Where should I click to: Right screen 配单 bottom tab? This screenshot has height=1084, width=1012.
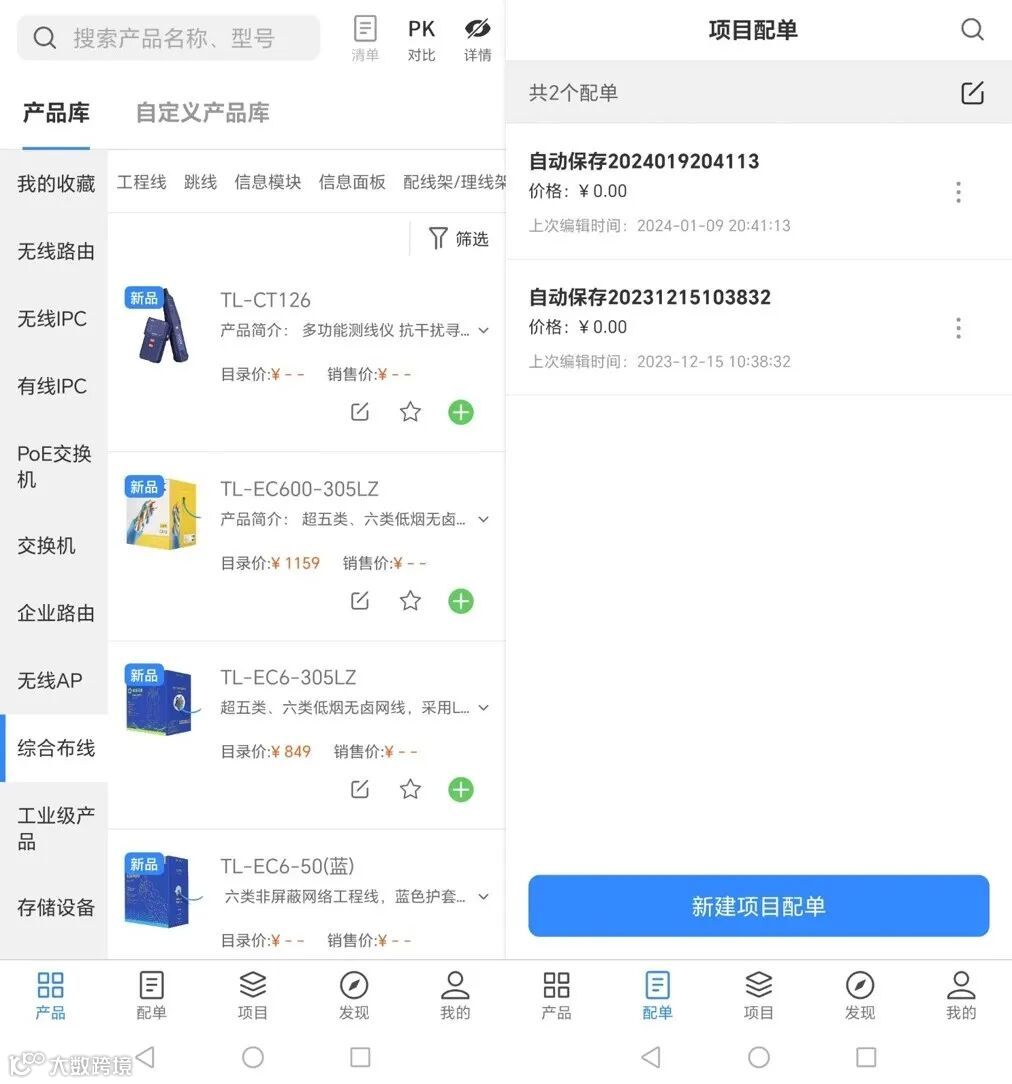click(657, 996)
